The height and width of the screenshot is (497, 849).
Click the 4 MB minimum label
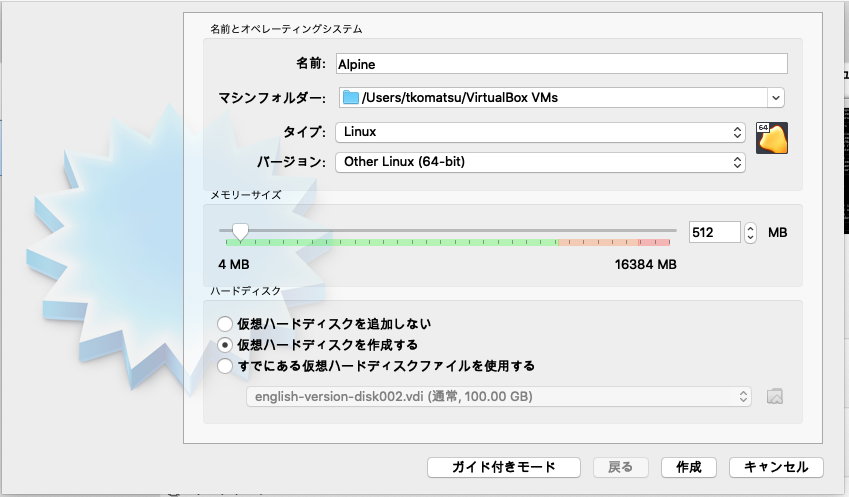(x=234, y=265)
